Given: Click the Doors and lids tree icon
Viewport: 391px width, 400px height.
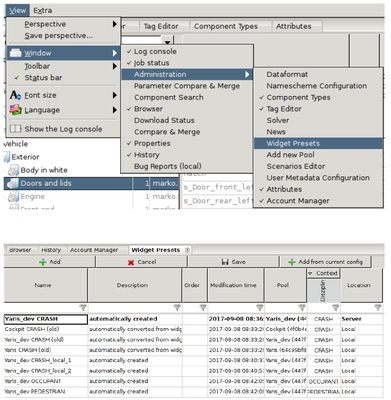Looking at the screenshot, I should click(13, 183).
